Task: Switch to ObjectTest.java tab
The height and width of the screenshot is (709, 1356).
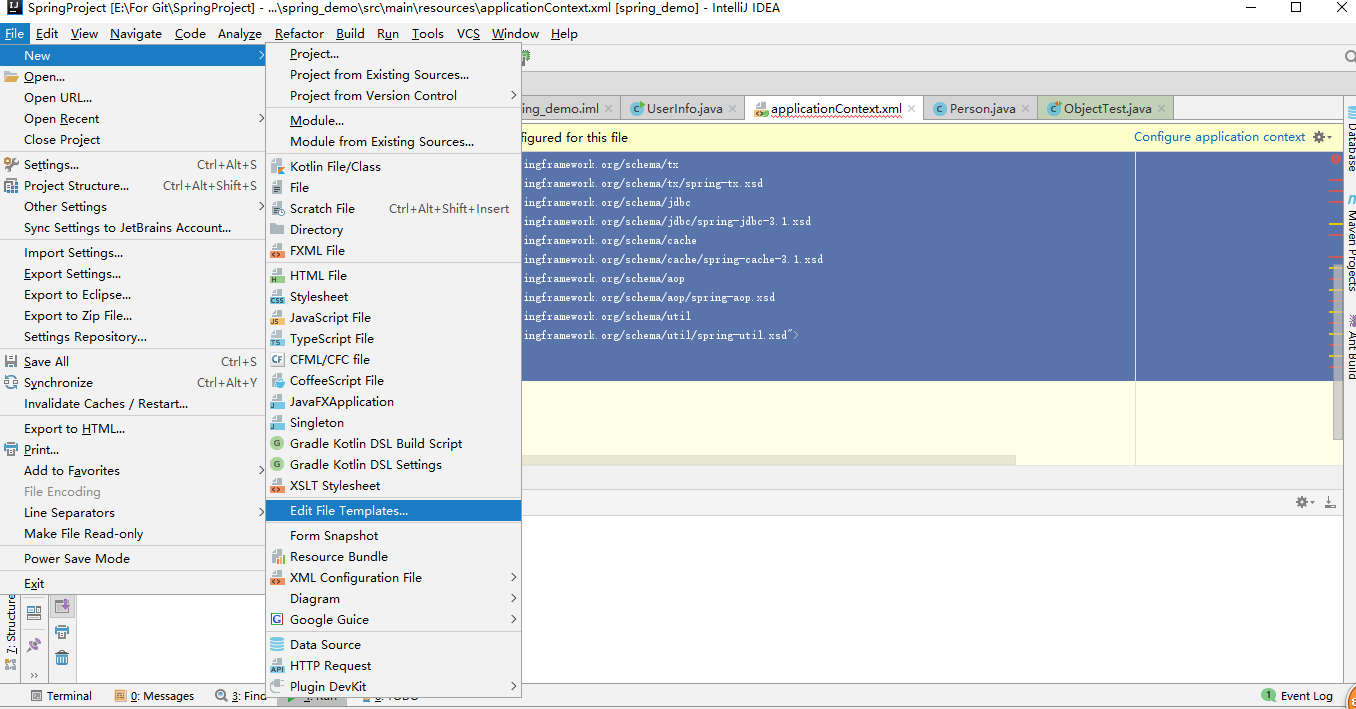Action: coord(1106,109)
